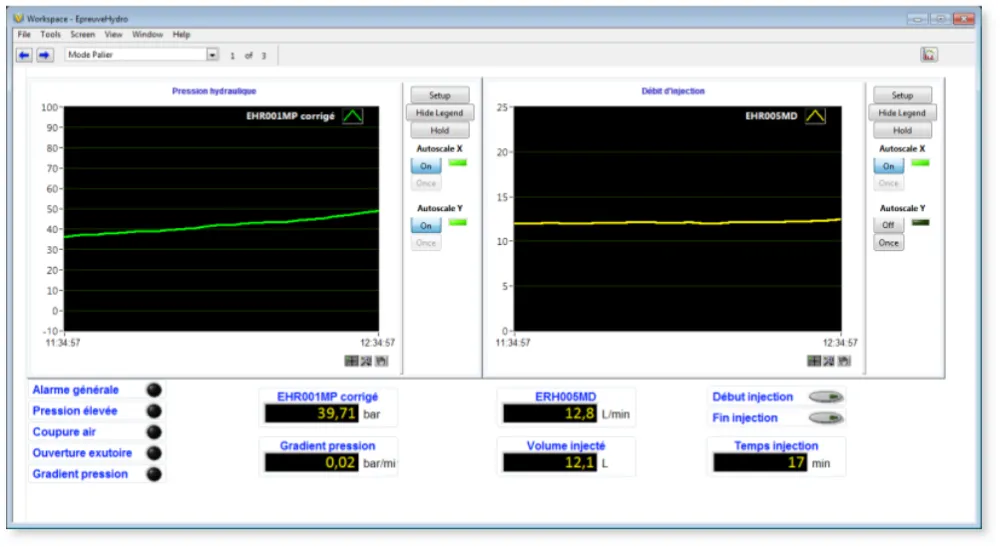
Task: Click cursor tool under Débit d'injection graph
Action: (x=814, y=361)
